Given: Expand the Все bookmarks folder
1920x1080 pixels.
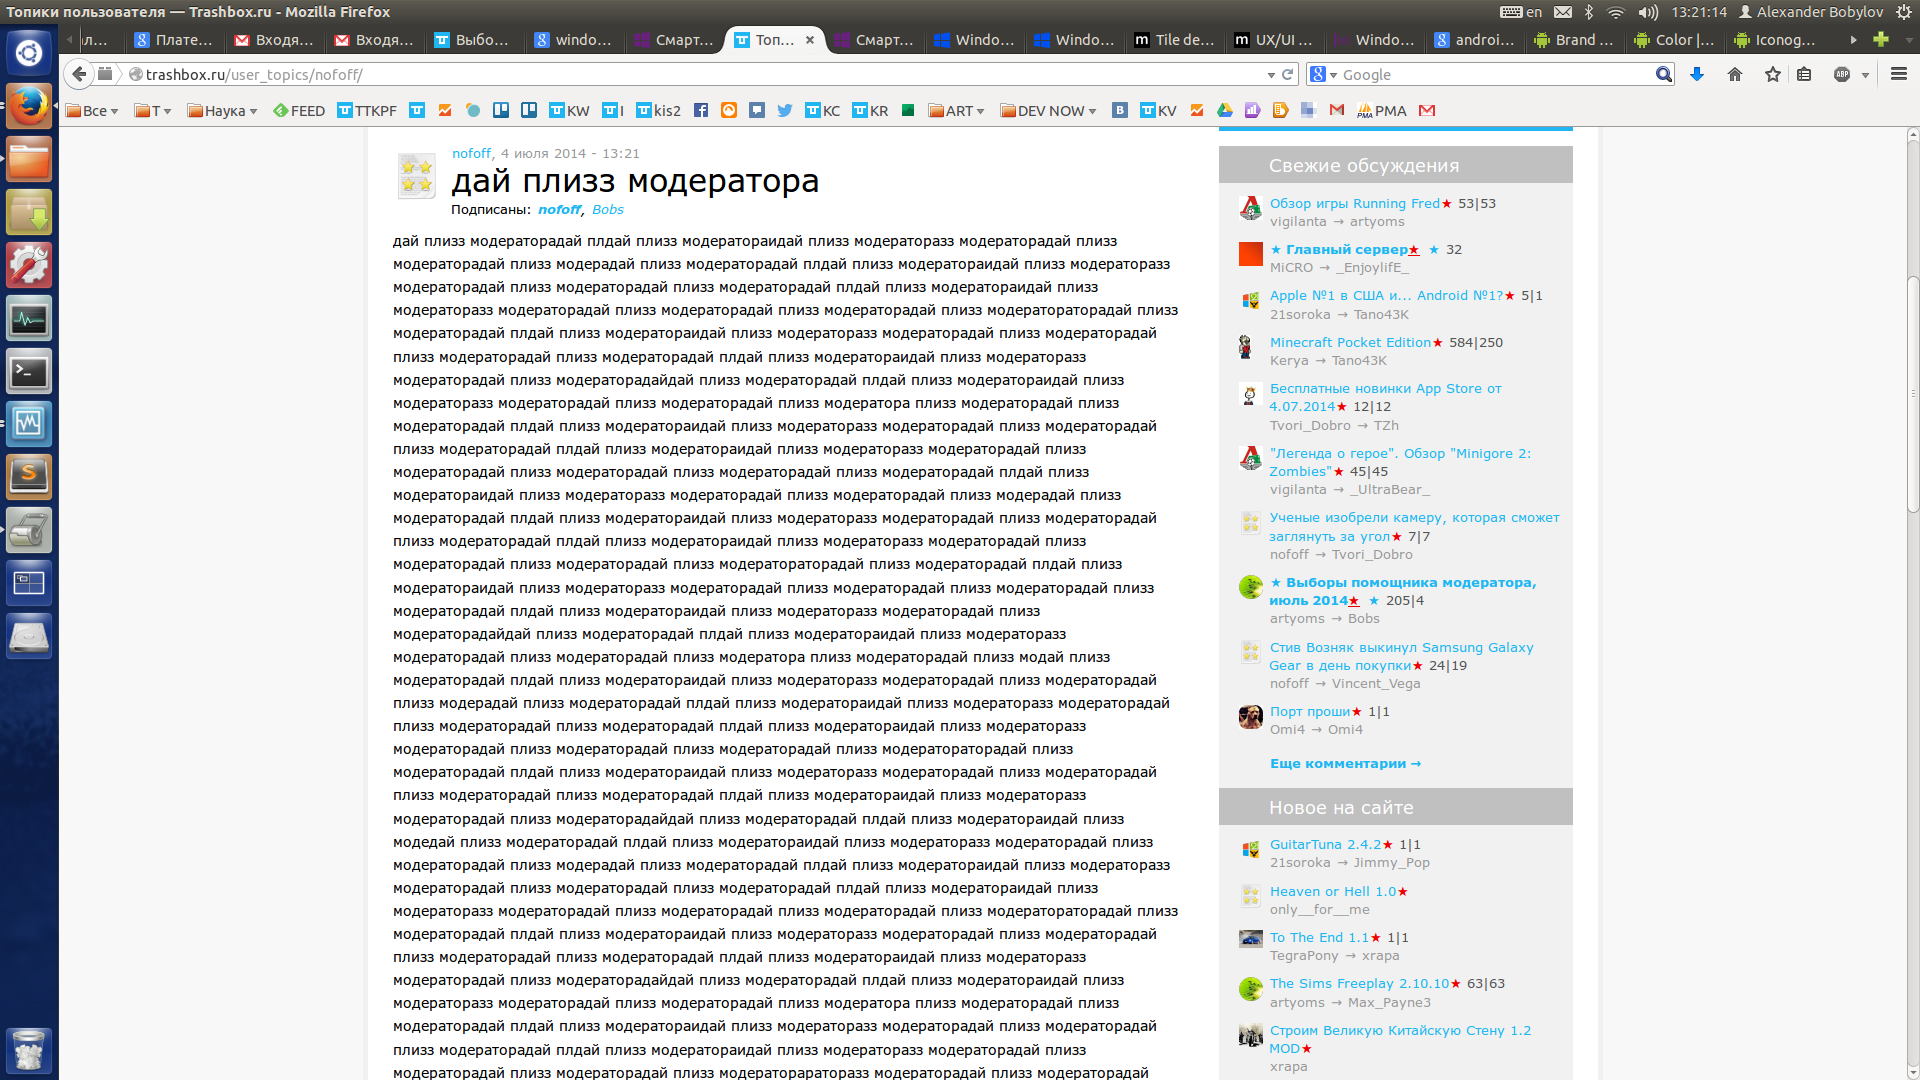Looking at the screenshot, I should click(x=92, y=110).
